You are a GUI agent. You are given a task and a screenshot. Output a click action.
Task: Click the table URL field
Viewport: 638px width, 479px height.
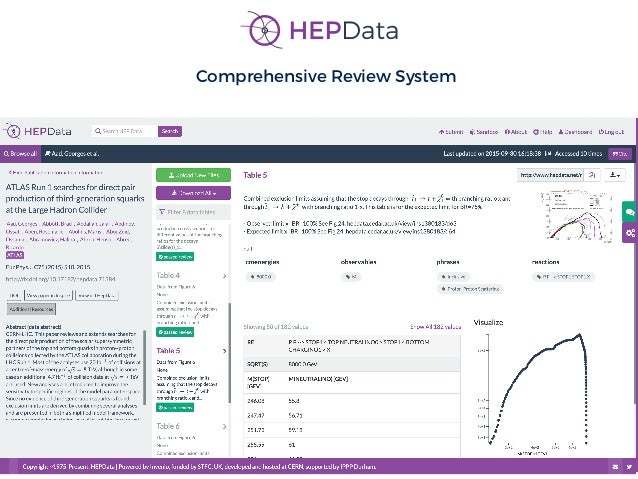551,175
